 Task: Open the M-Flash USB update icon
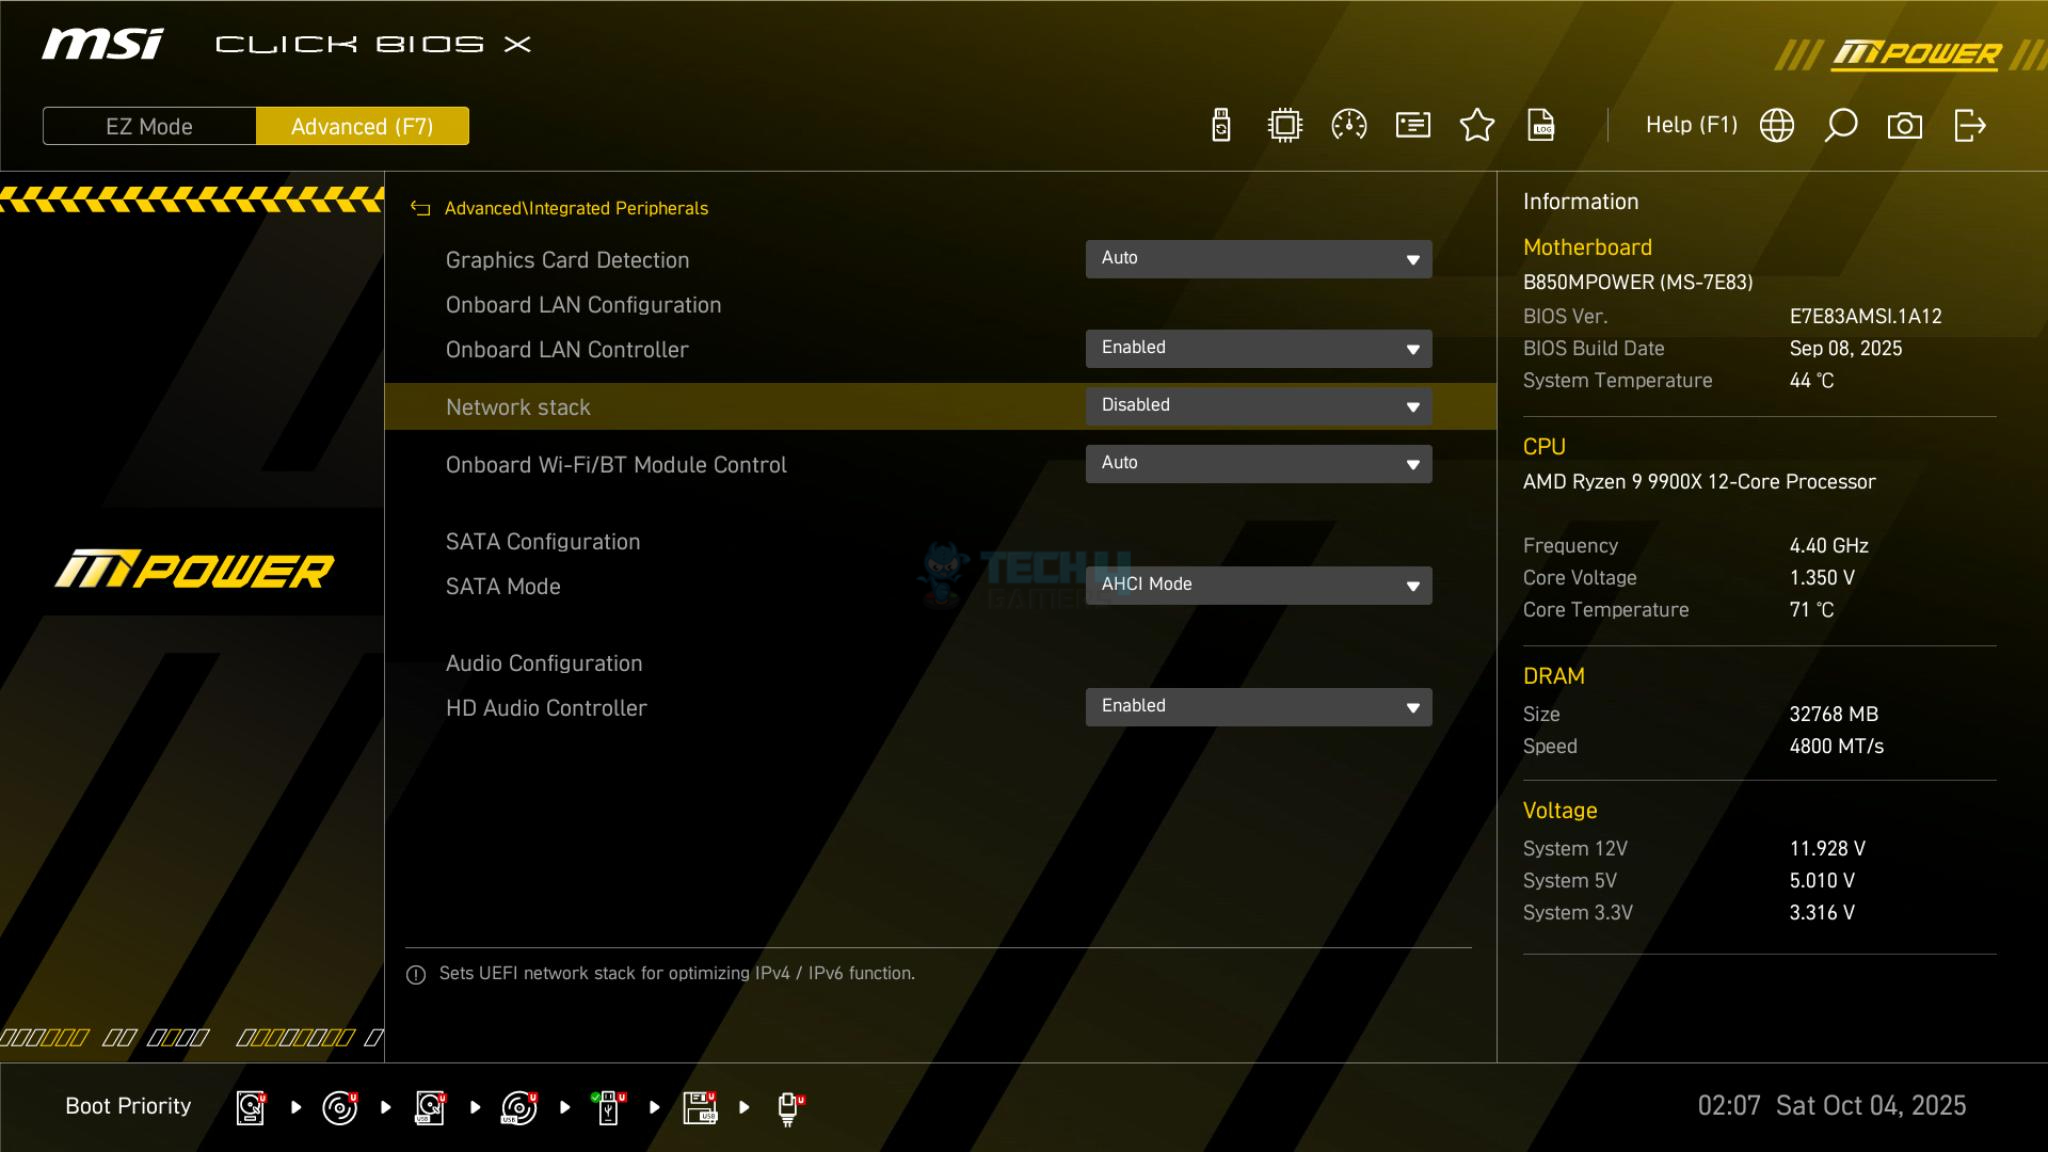point(1221,126)
